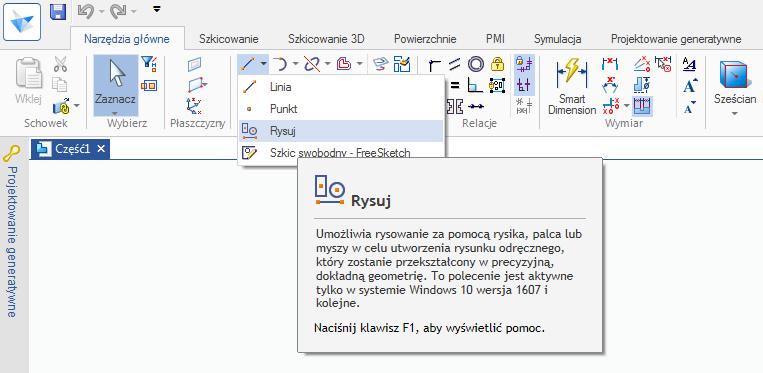Toggle the highlighted dimension icon in Wymiar
This screenshot has height=373, width=763.
click(643, 106)
